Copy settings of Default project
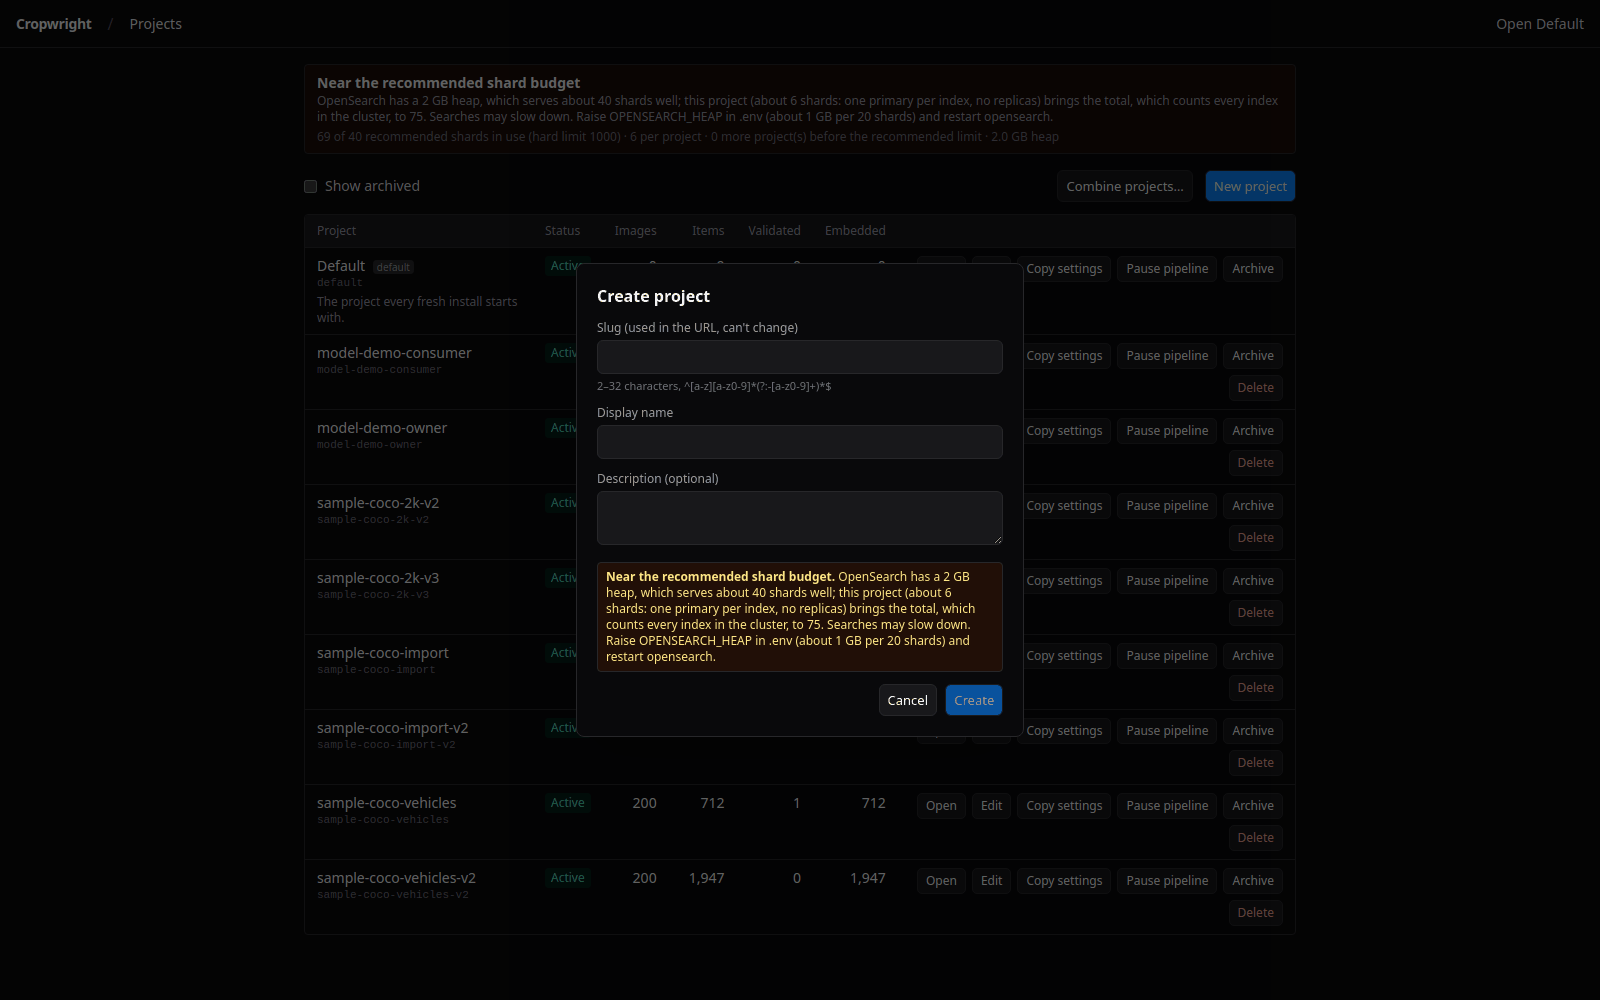Screen dimensions: 1600x1000 (x=1064, y=269)
